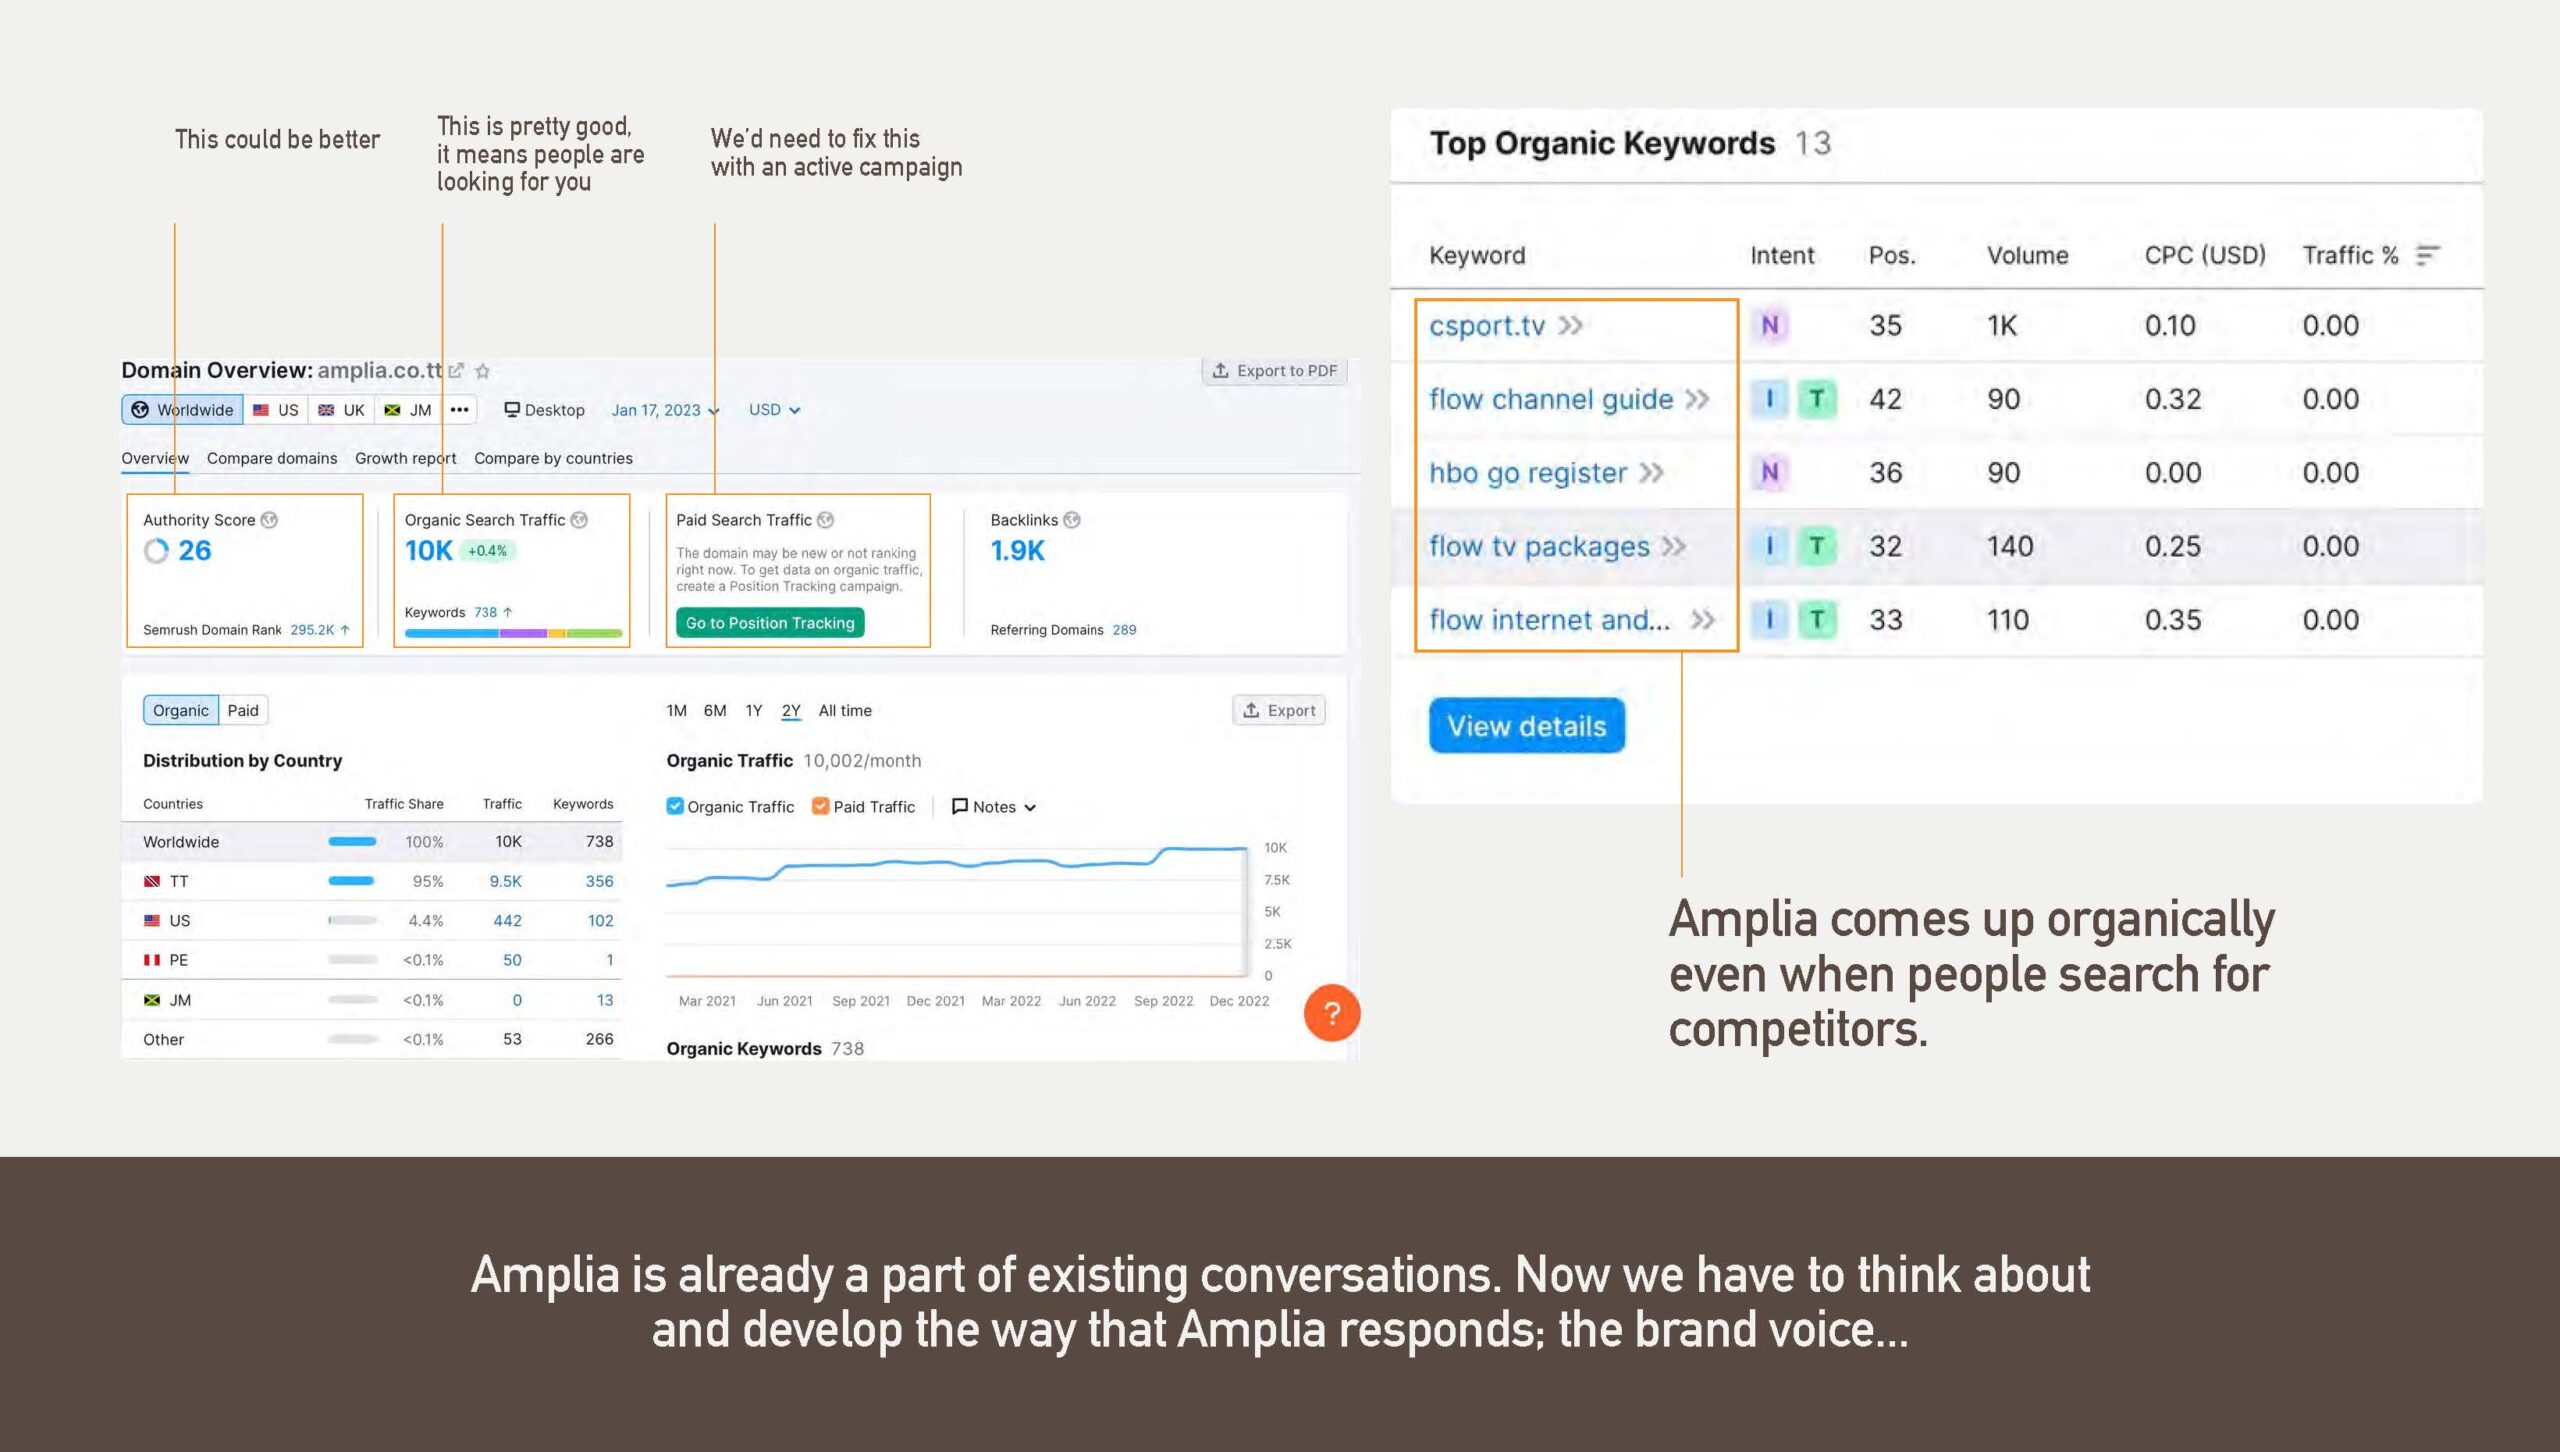Click the chevrons next to flow tv packages

click(x=1674, y=546)
